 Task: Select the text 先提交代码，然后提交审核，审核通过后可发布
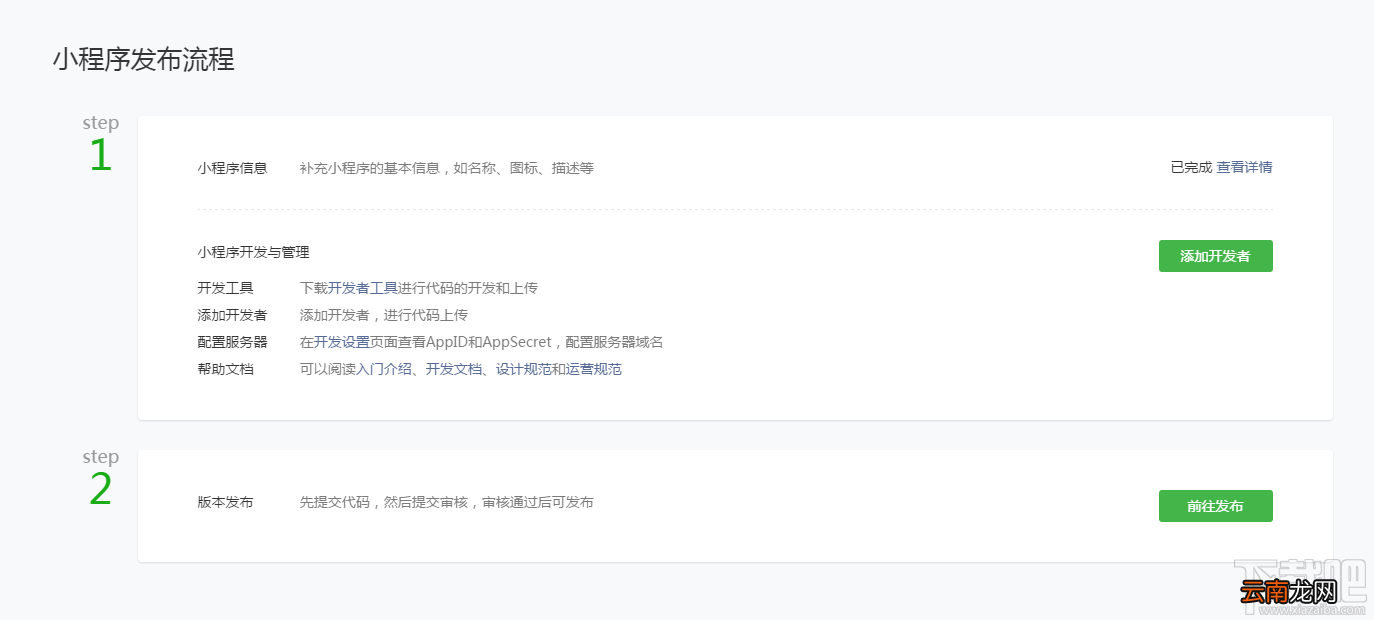pyautogui.click(x=447, y=502)
